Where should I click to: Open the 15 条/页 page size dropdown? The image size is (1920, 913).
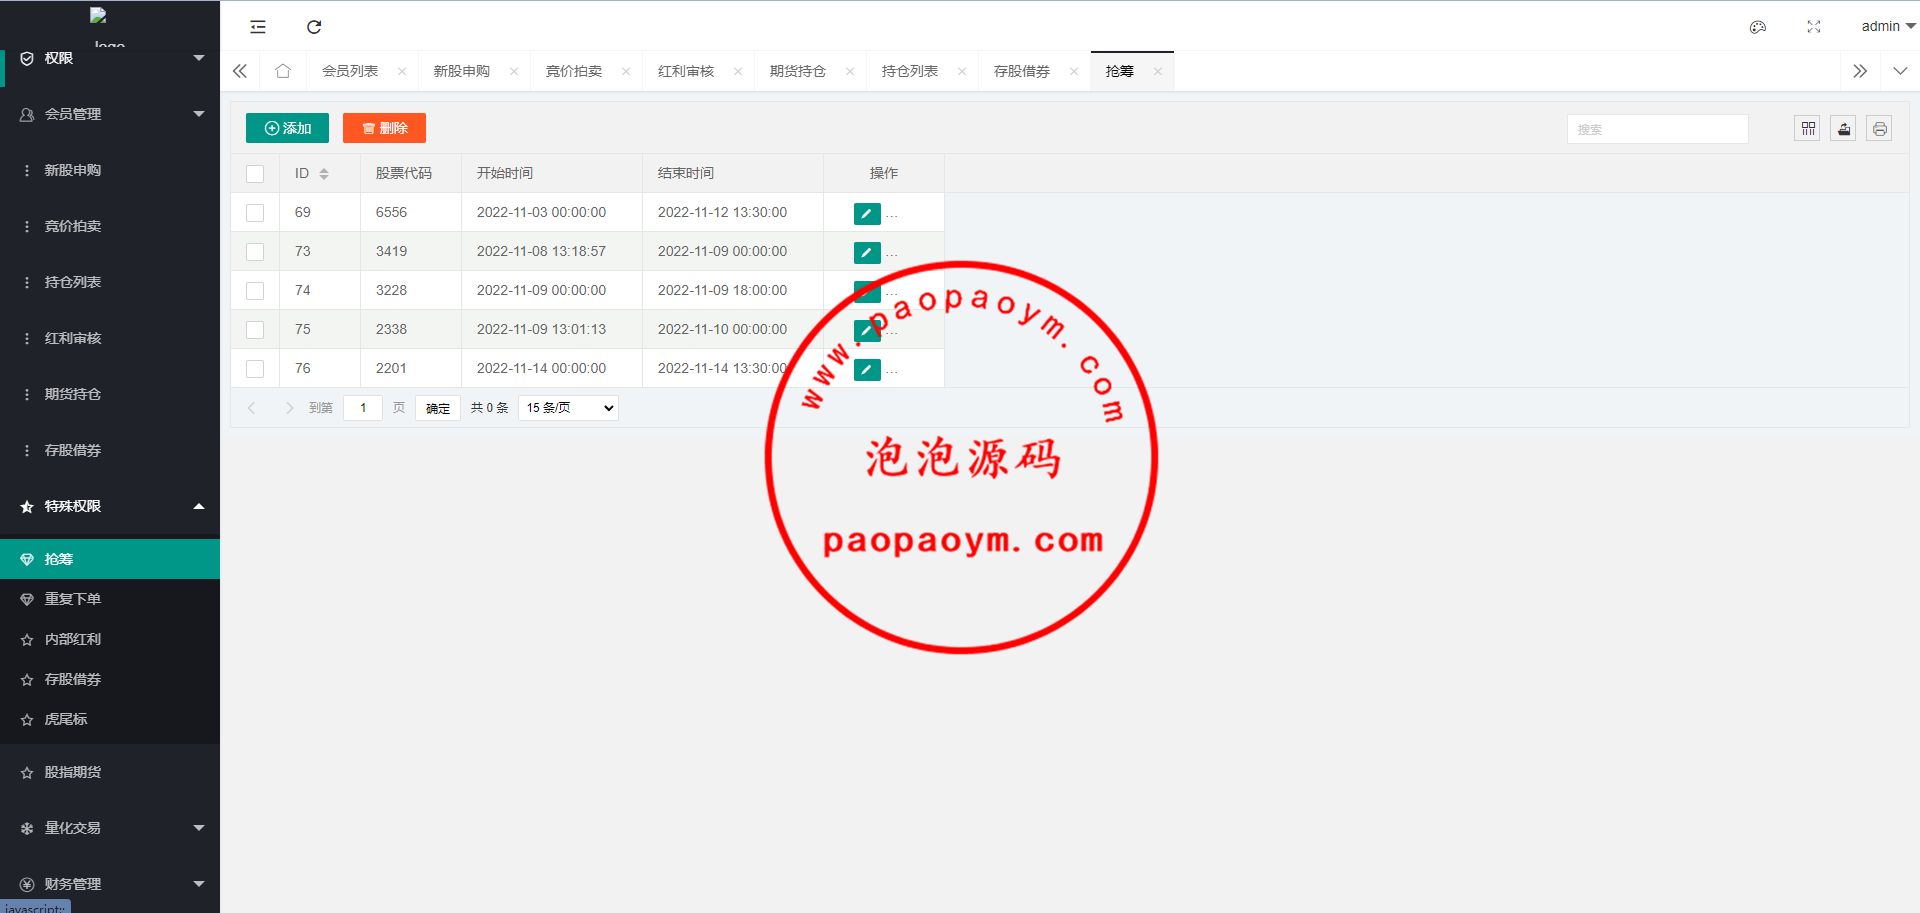[x=568, y=408]
